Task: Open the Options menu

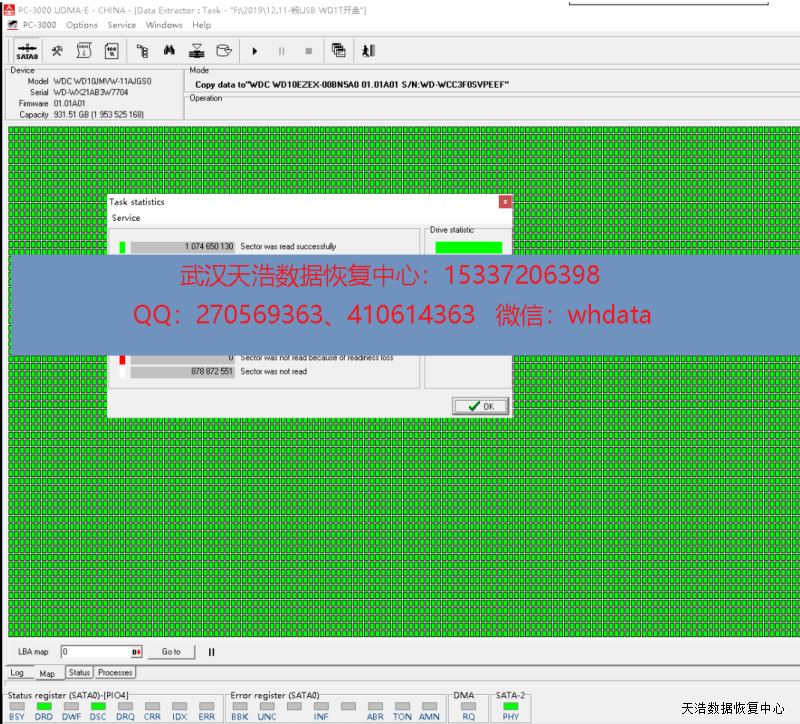Action: click(82, 25)
